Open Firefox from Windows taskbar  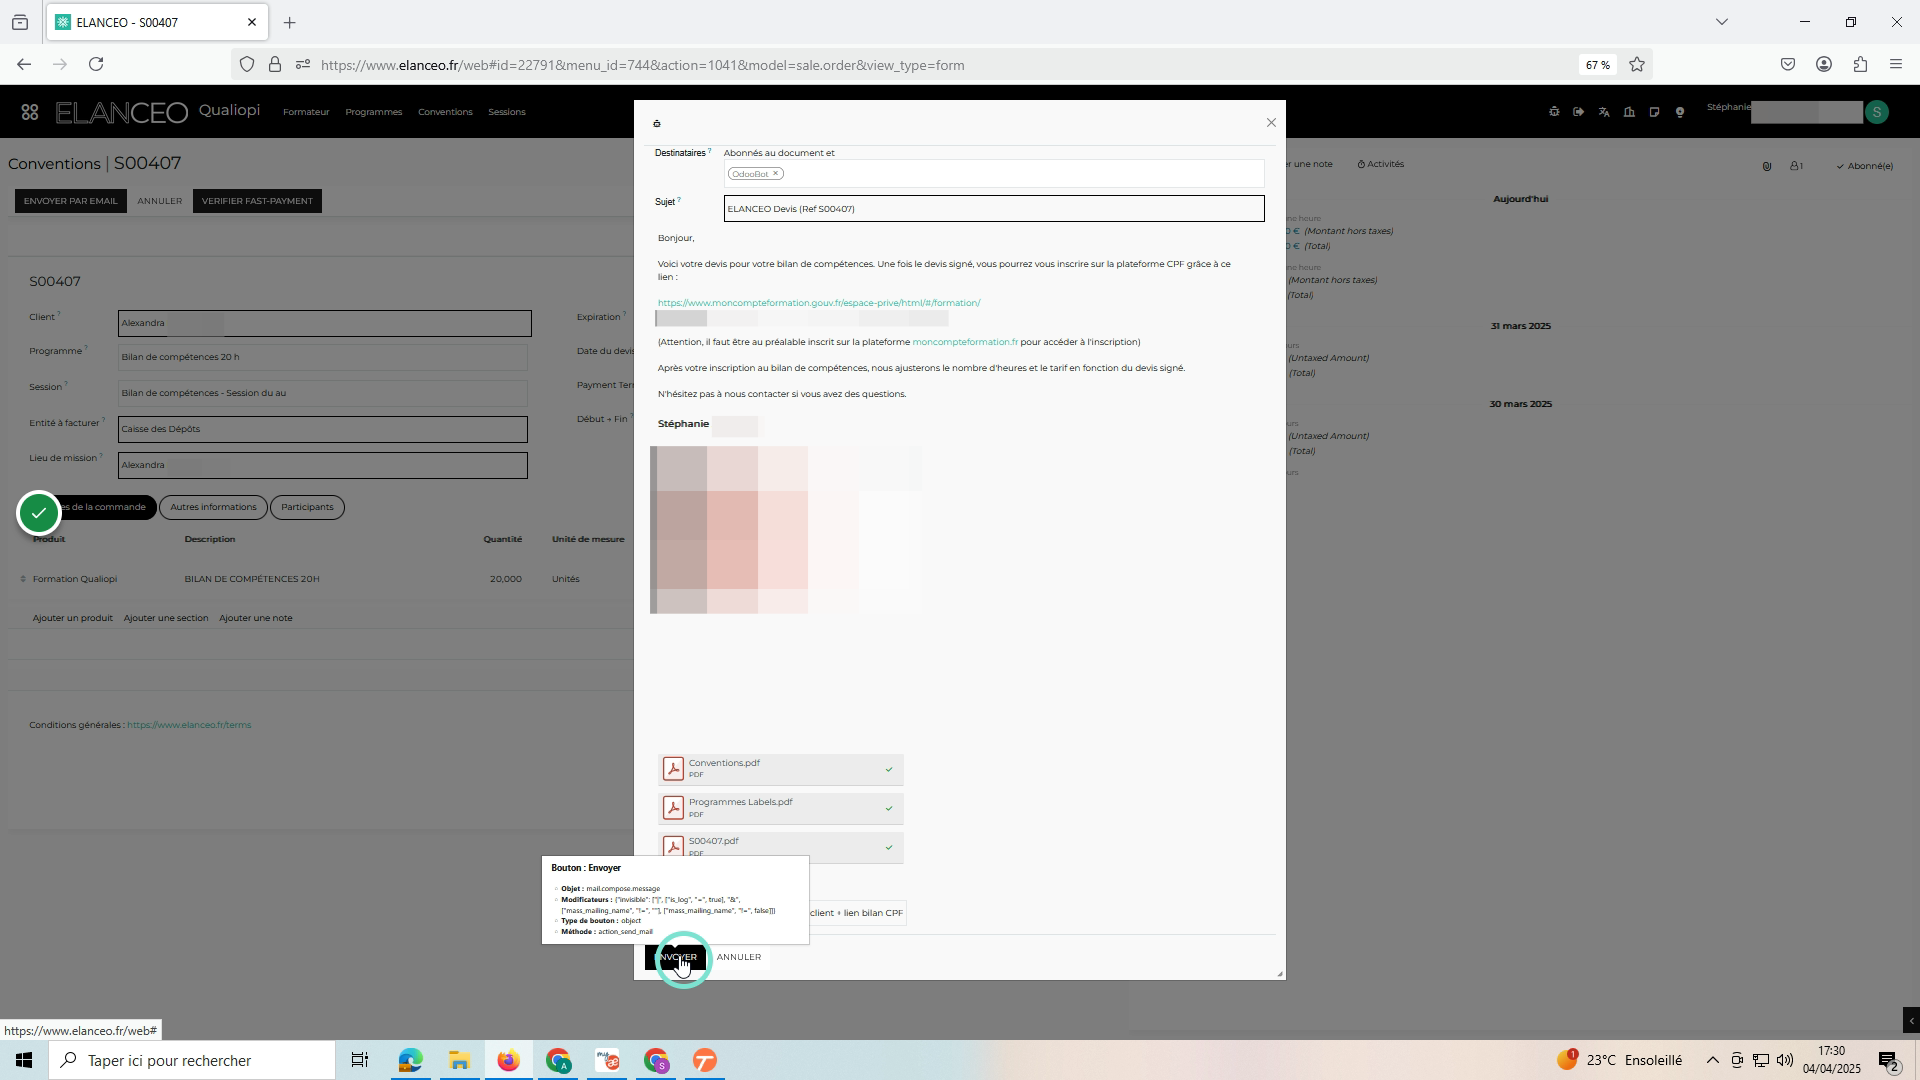tap(508, 1061)
